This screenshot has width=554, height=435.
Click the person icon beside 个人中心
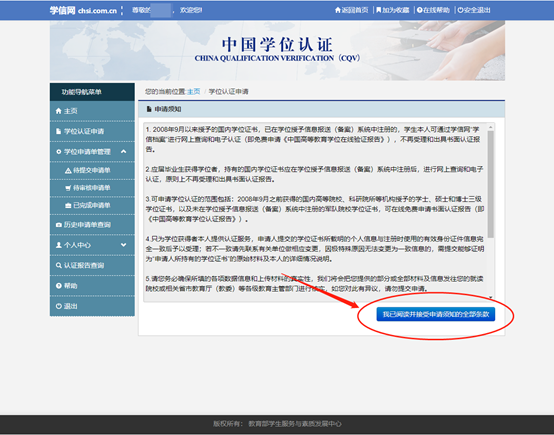click(59, 245)
